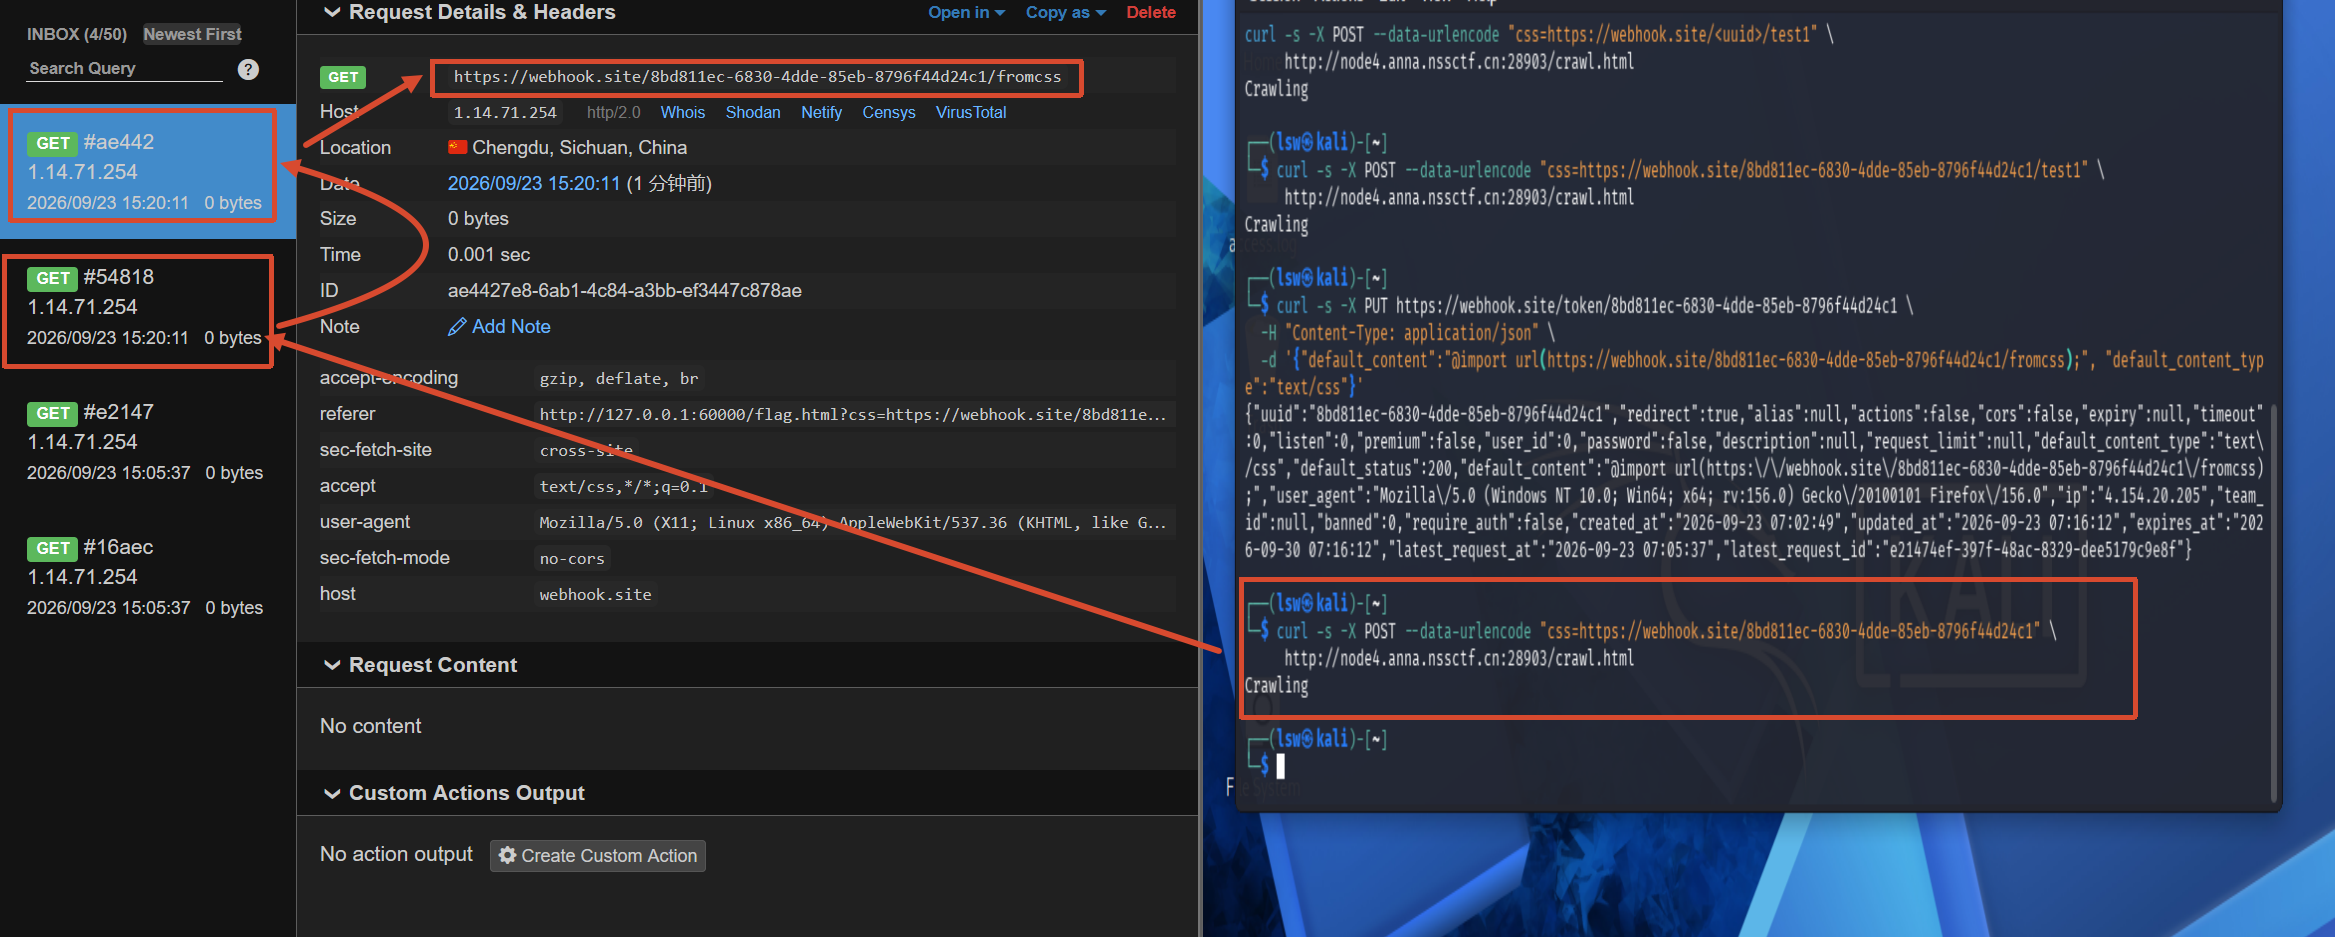The width and height of the screenshot is (2335, 937).
Task: Toggle the Newest First sort order
Action: coord(192,34)
